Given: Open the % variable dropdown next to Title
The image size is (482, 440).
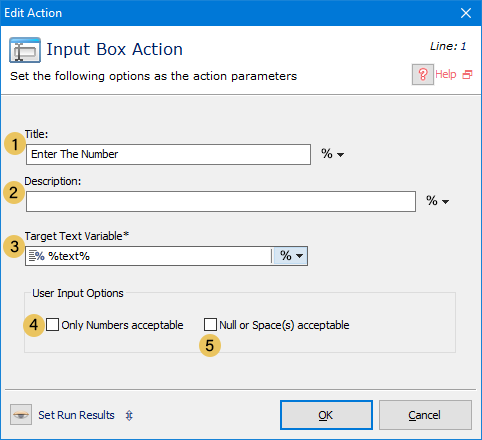Looking at the screenshot, I should tap(332, 154).
